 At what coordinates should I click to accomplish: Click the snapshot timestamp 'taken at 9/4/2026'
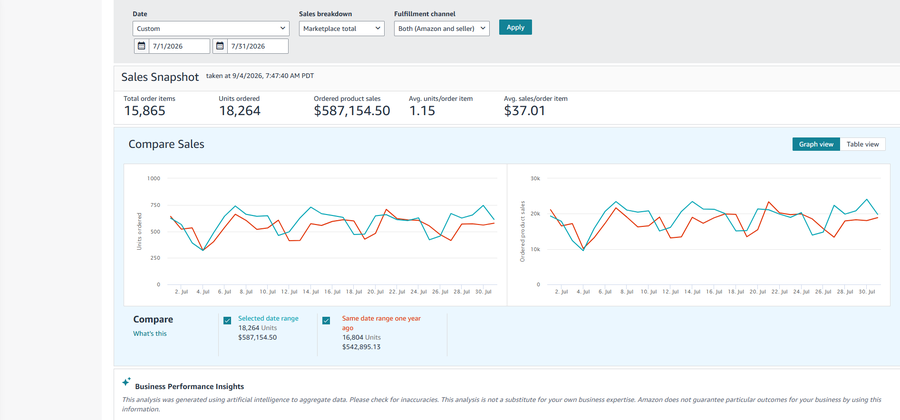pyautogui.click(x=260, y=75)
